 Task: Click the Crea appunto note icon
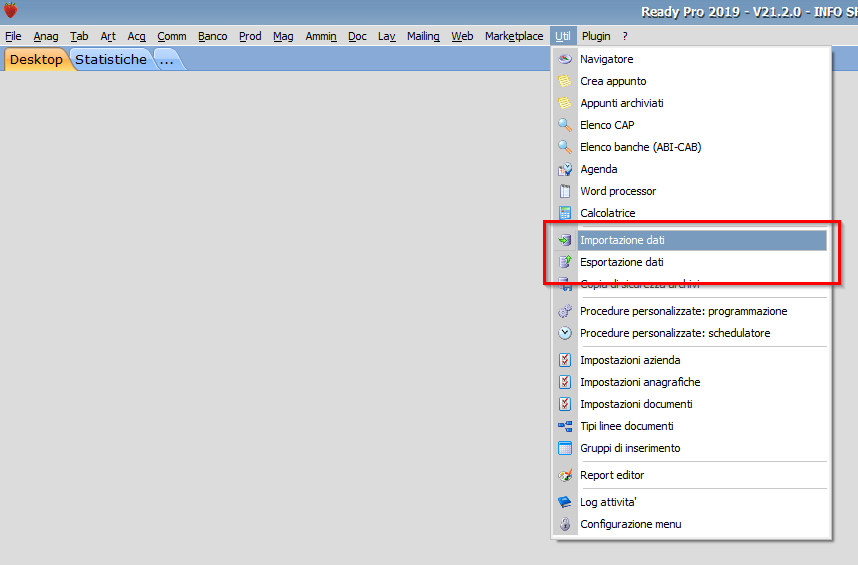click(x=565, y=81)
